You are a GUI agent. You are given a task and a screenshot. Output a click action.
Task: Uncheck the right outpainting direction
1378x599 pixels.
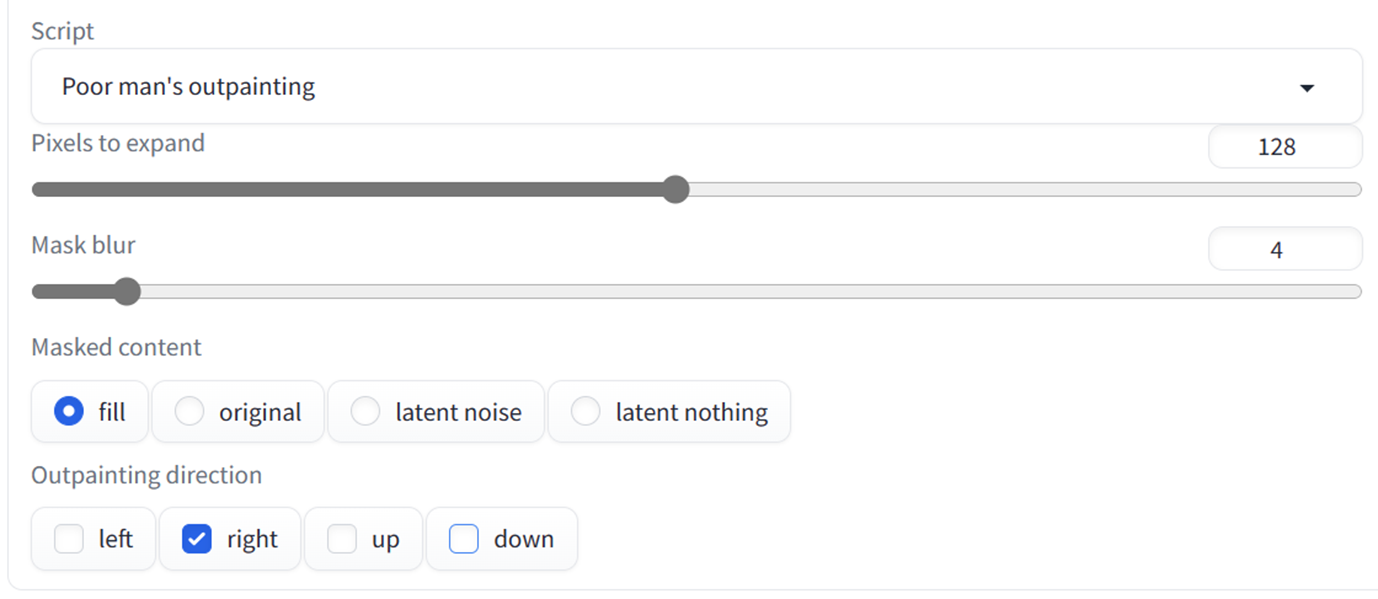click(x=197, y=539)
